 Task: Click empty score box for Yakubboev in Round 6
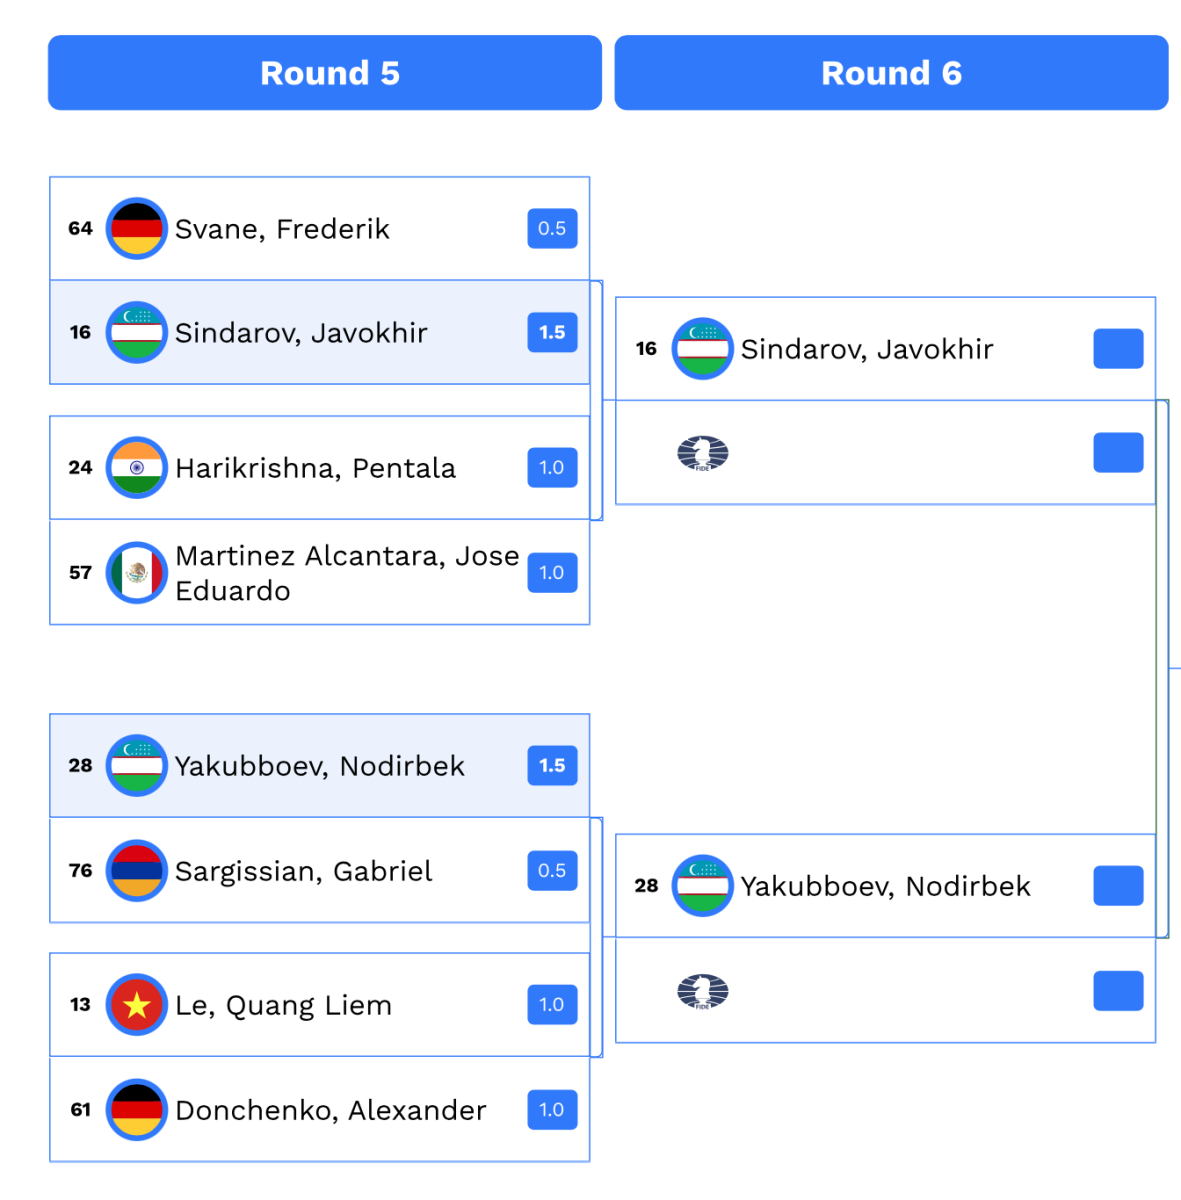pyautogui.click(x=1118, y=886)
